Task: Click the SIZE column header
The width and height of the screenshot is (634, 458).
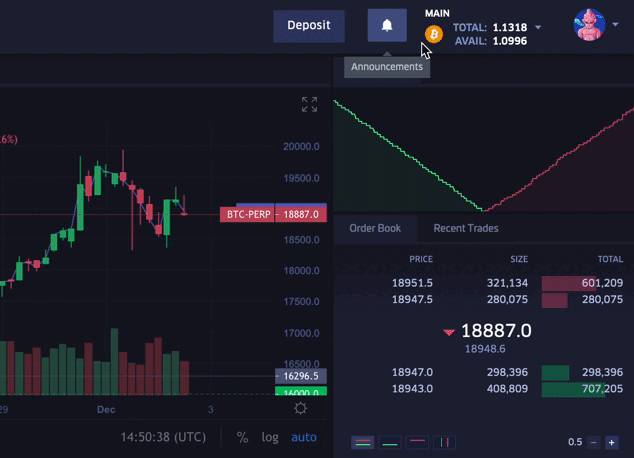Action: coord(519,259)
